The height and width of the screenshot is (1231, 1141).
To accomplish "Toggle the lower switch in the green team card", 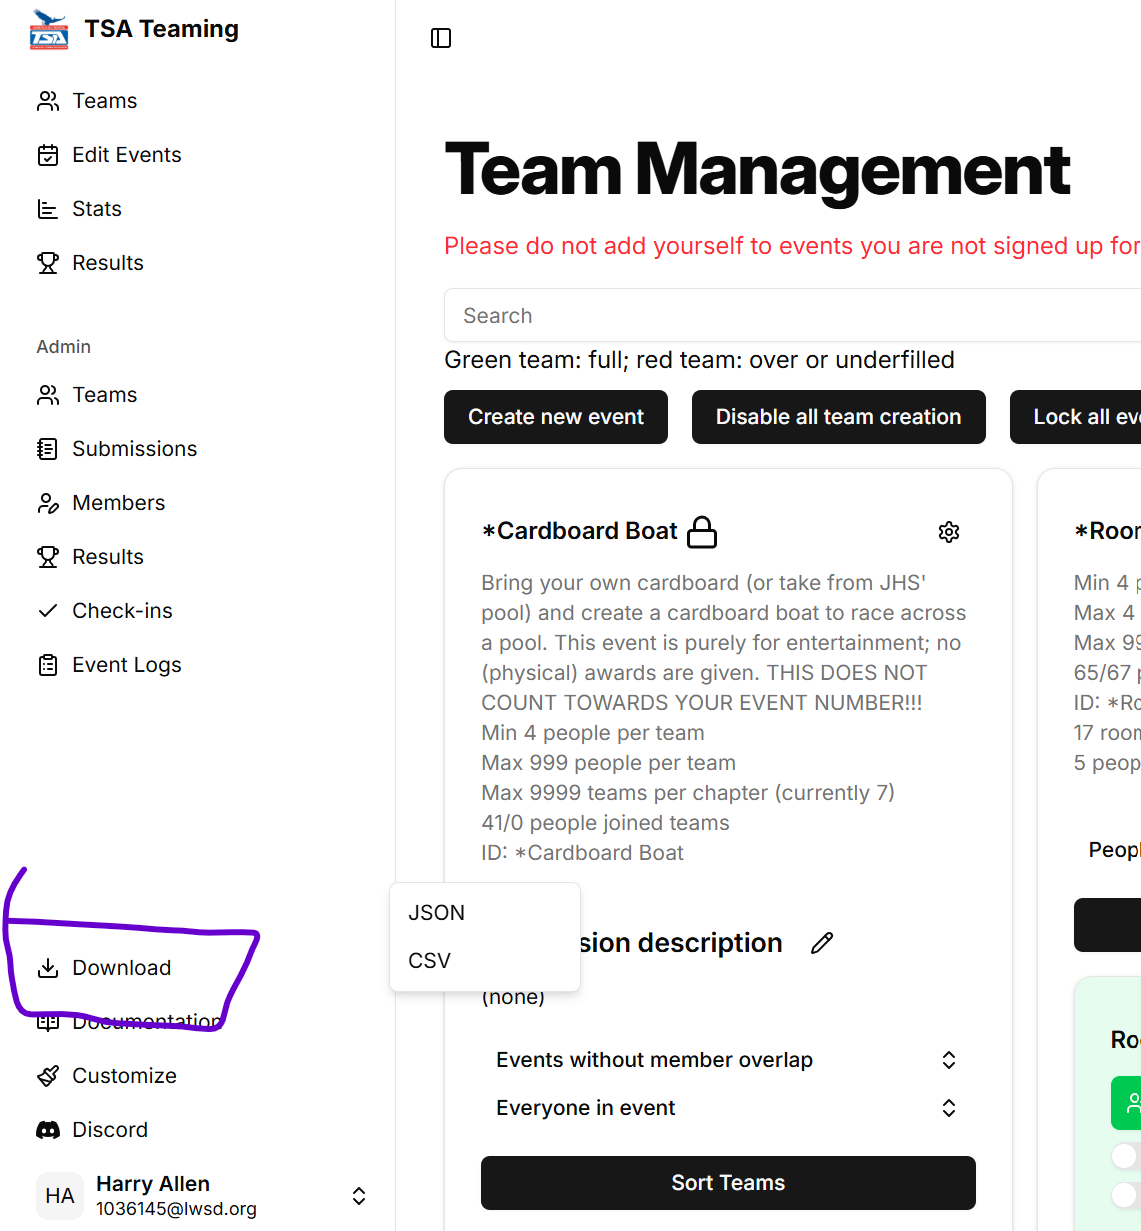I will click(x=1126, y=1194).
